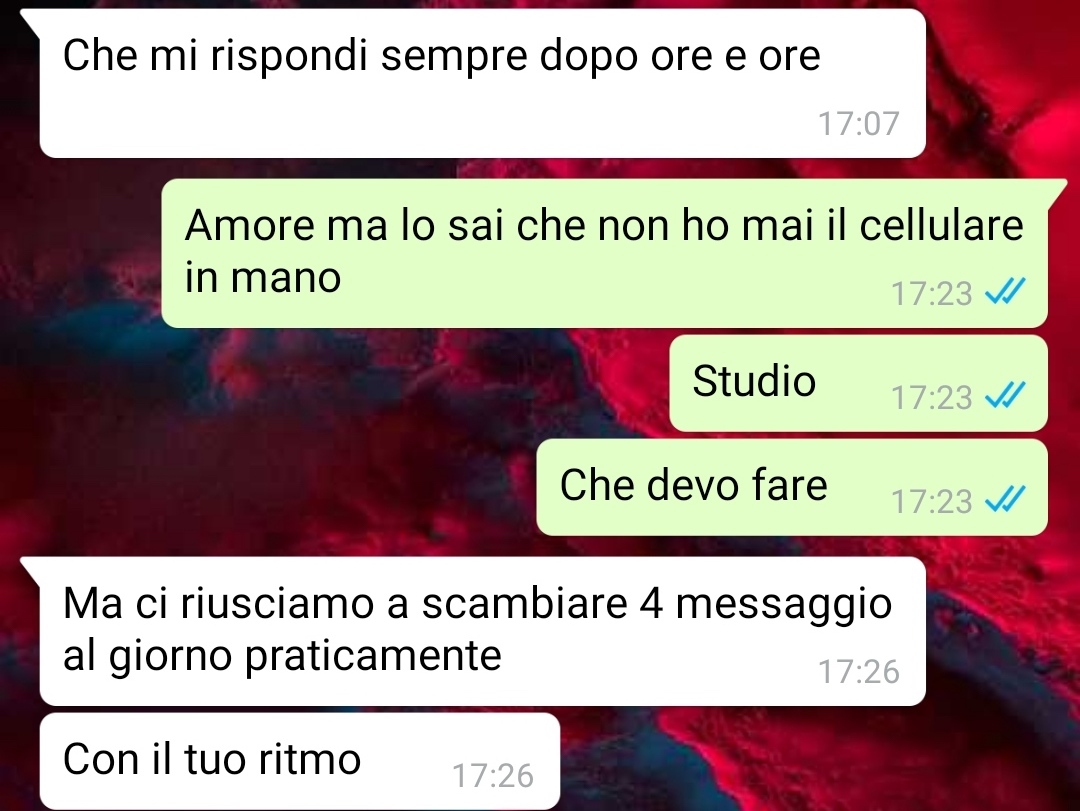This screenshot has width=1080, height=811.
Task: Click 17:23 timestamp in 'in mano' message
Action: (x=931, y=294)
